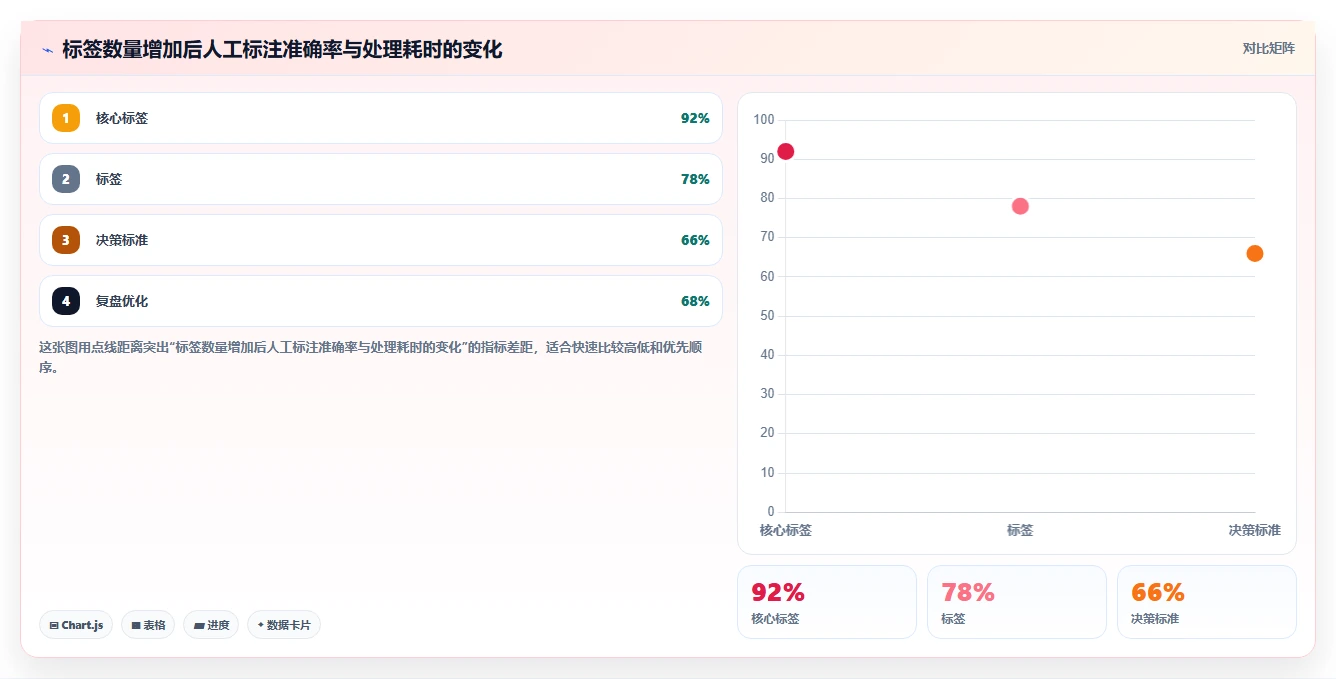This screenshot has height=679, width=1336.
Task: Click the chart icon beside the title
Action: coord(47,50)
